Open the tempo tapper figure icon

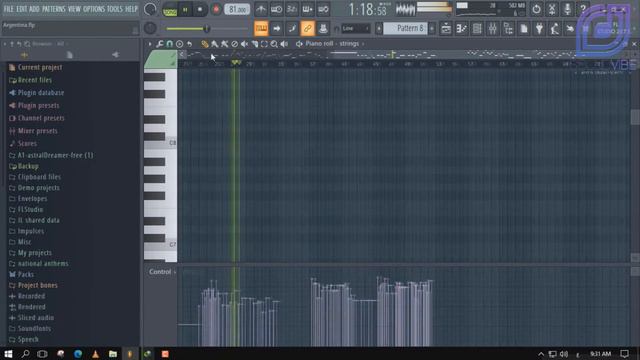pos(555,29)
